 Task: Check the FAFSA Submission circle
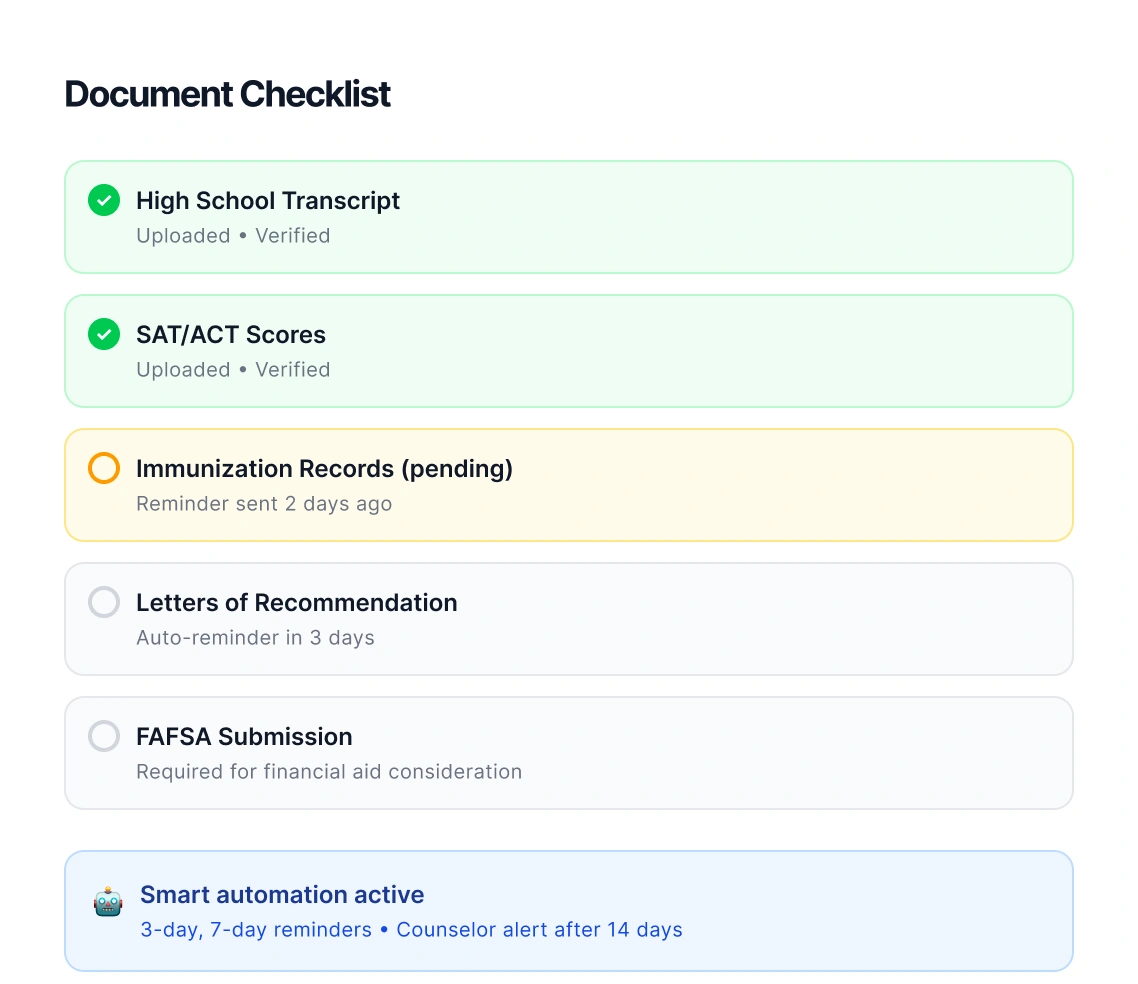[x=104, y=736]
